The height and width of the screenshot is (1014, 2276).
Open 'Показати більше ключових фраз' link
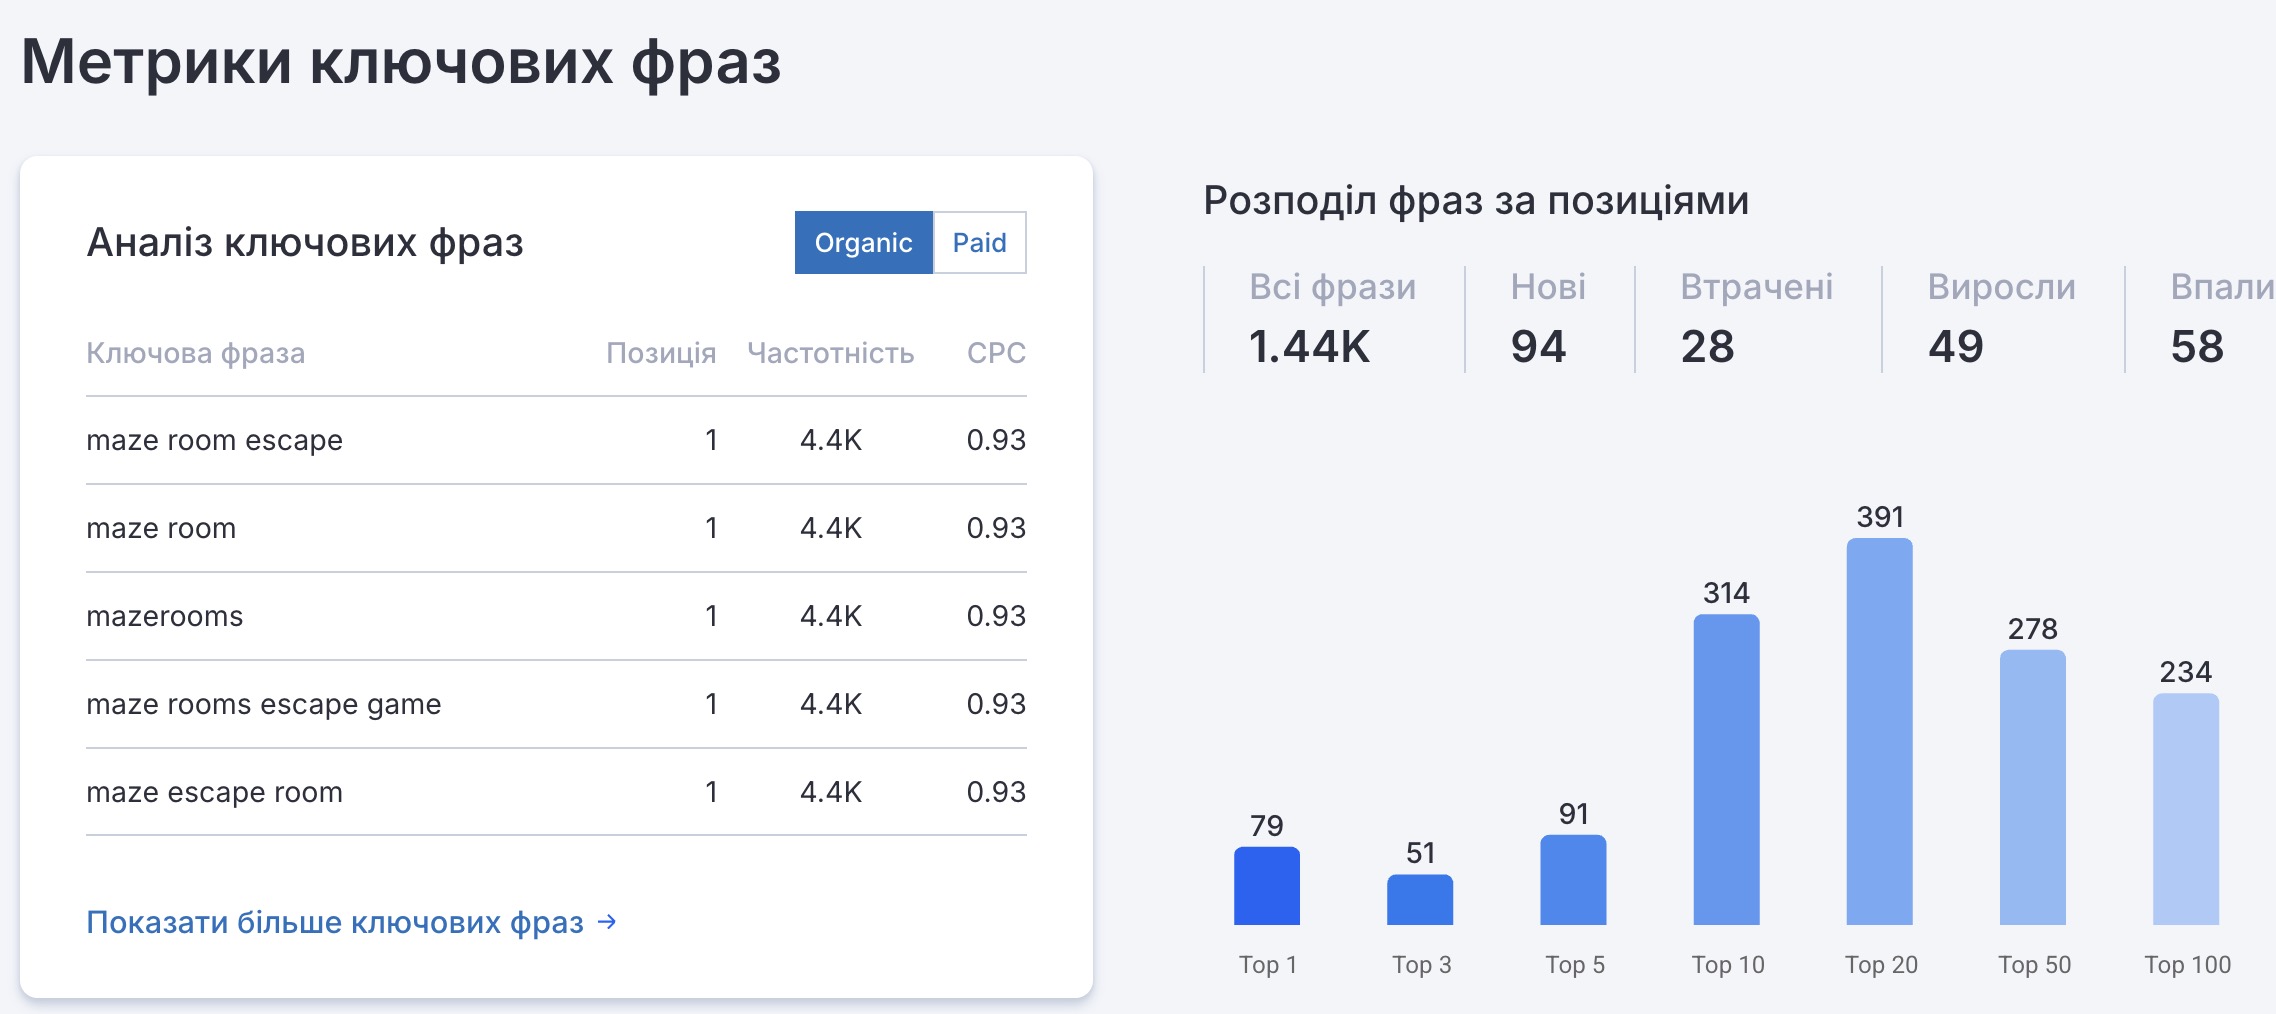[335, 922]
